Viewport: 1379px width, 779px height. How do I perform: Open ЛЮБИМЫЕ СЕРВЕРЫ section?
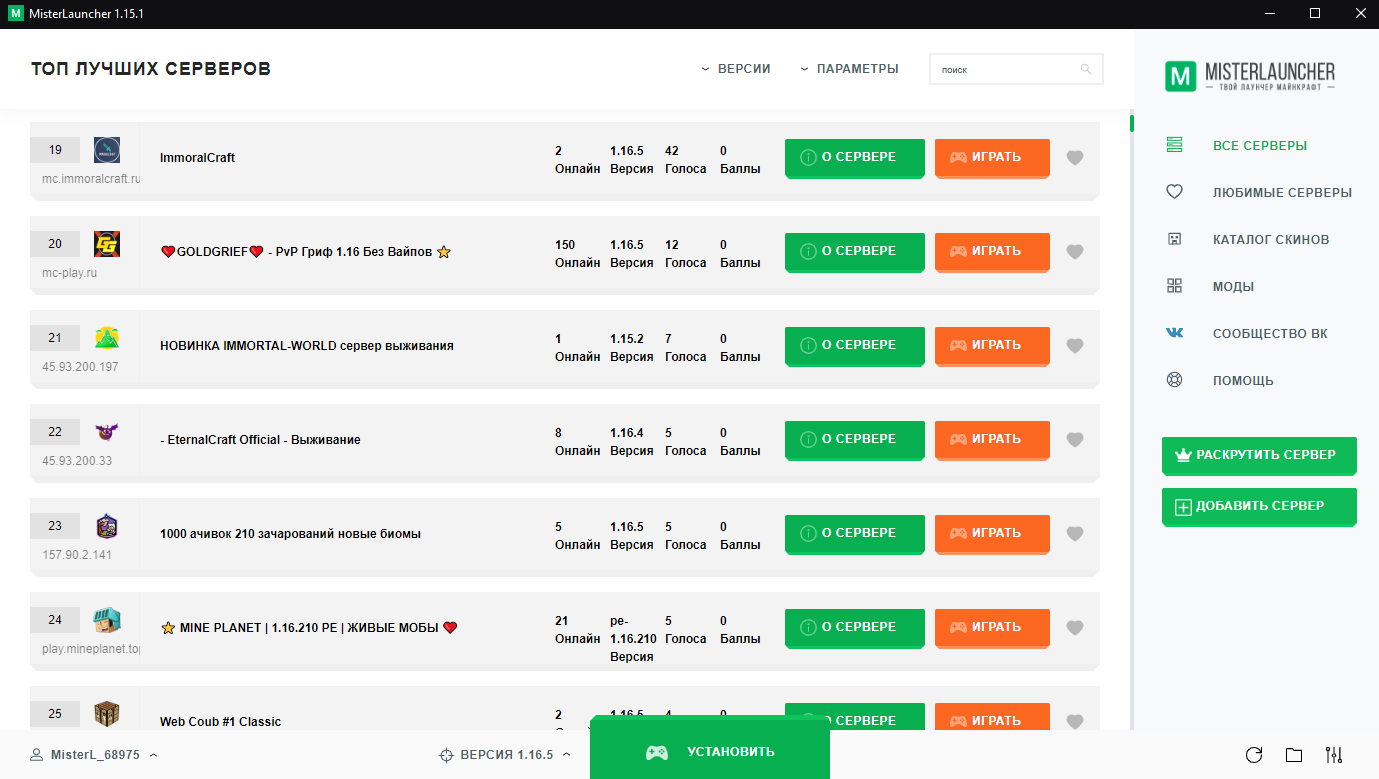point(1282,192)
